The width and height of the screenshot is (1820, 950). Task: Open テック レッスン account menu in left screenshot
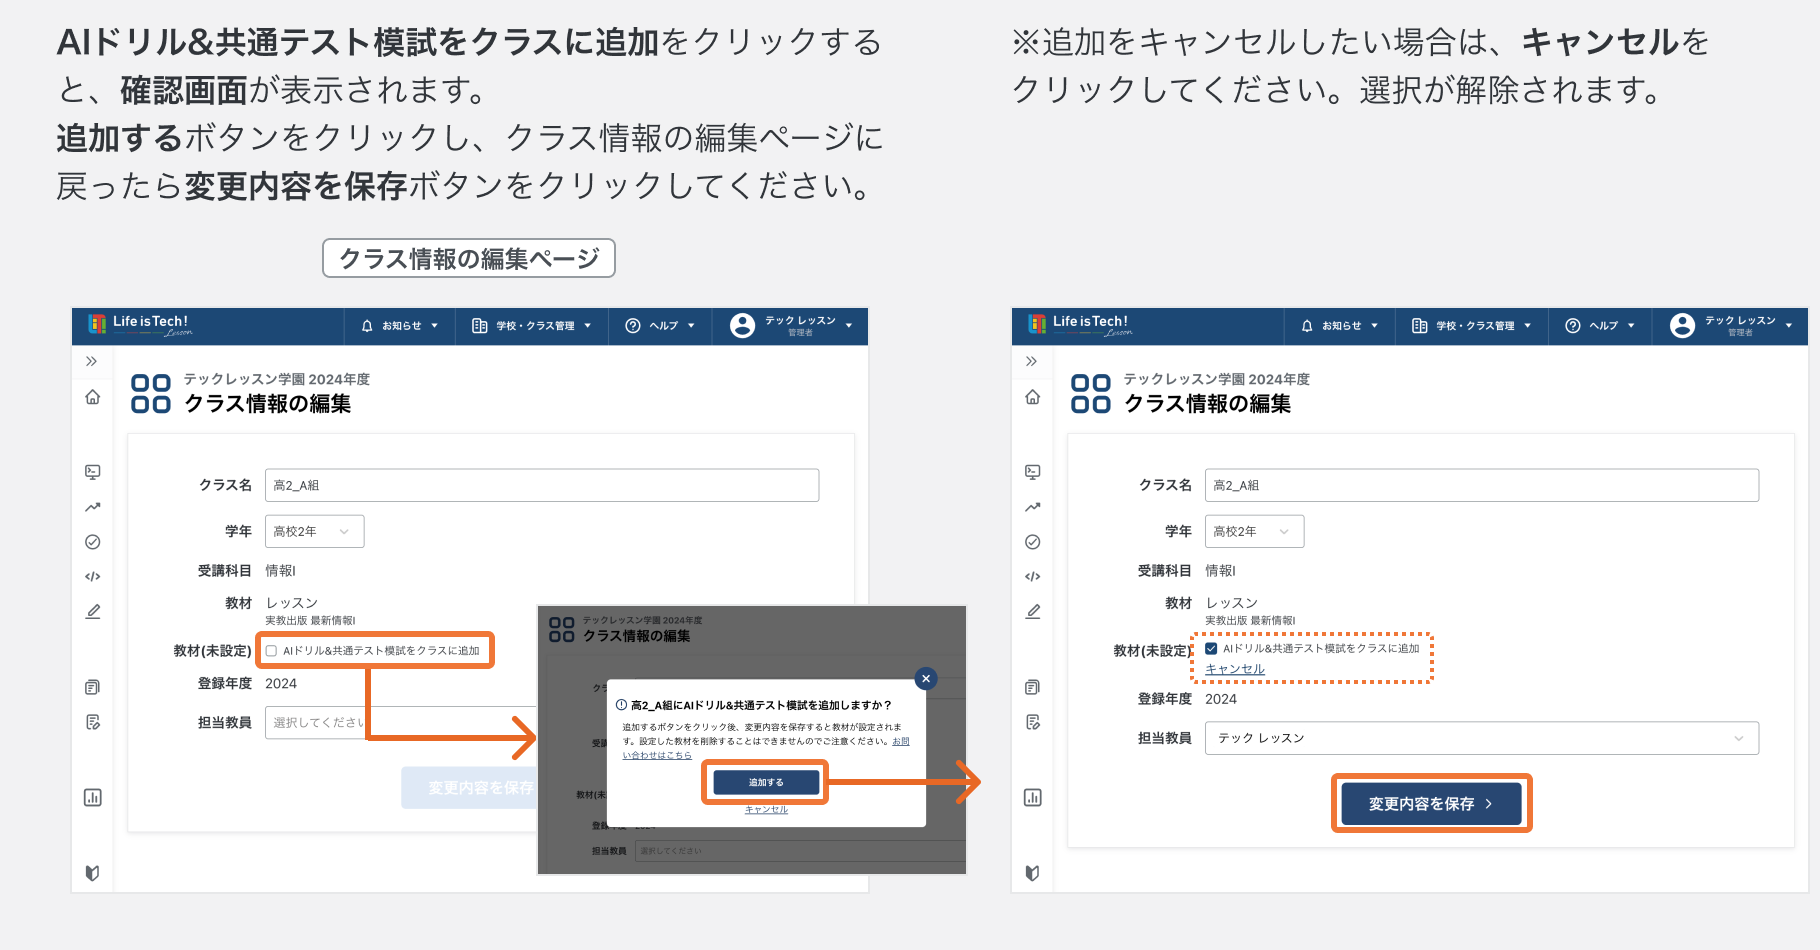pos(791,326)
